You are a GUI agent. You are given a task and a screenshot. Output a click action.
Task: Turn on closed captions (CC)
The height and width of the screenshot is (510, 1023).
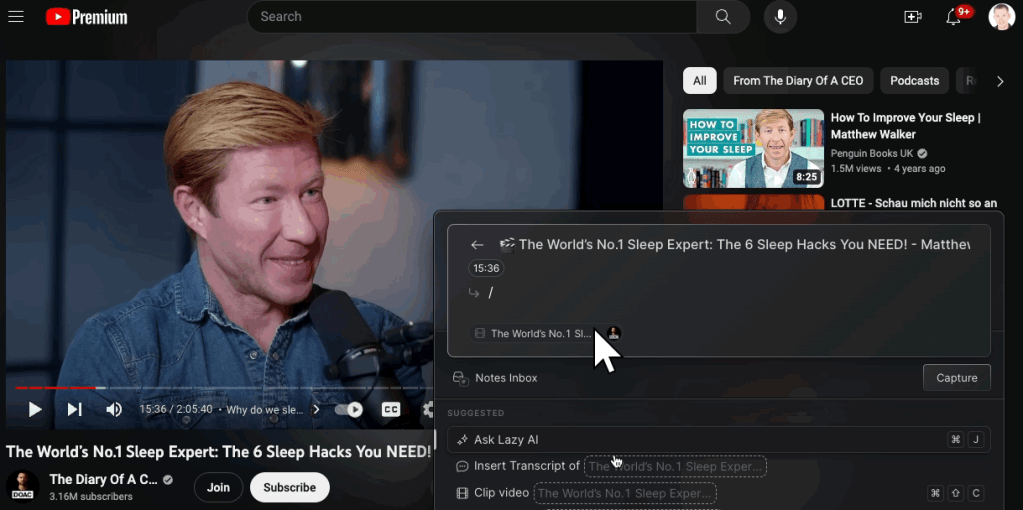[x=391, y=409]
